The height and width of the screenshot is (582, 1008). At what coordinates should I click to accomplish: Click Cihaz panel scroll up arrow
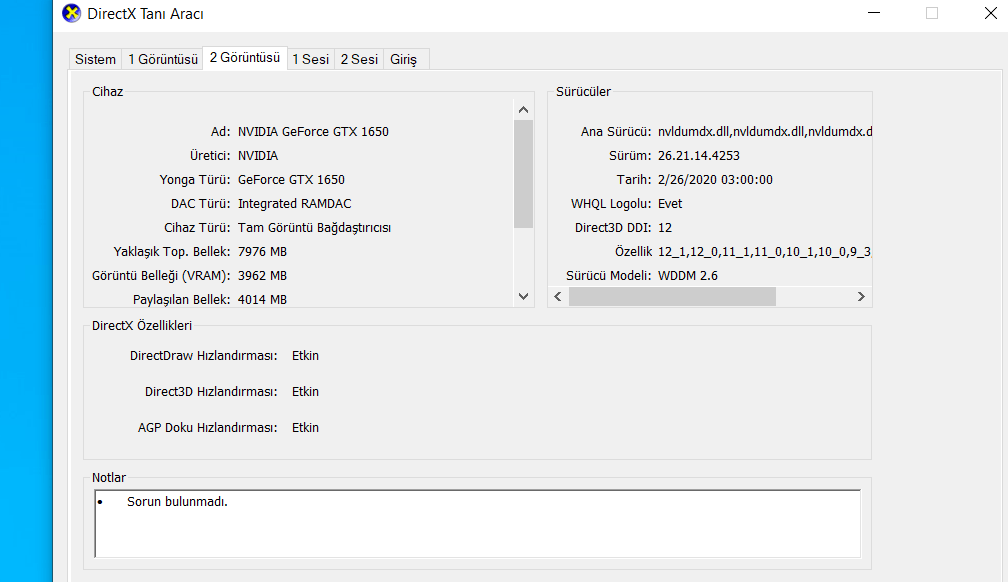pos(523,110)
